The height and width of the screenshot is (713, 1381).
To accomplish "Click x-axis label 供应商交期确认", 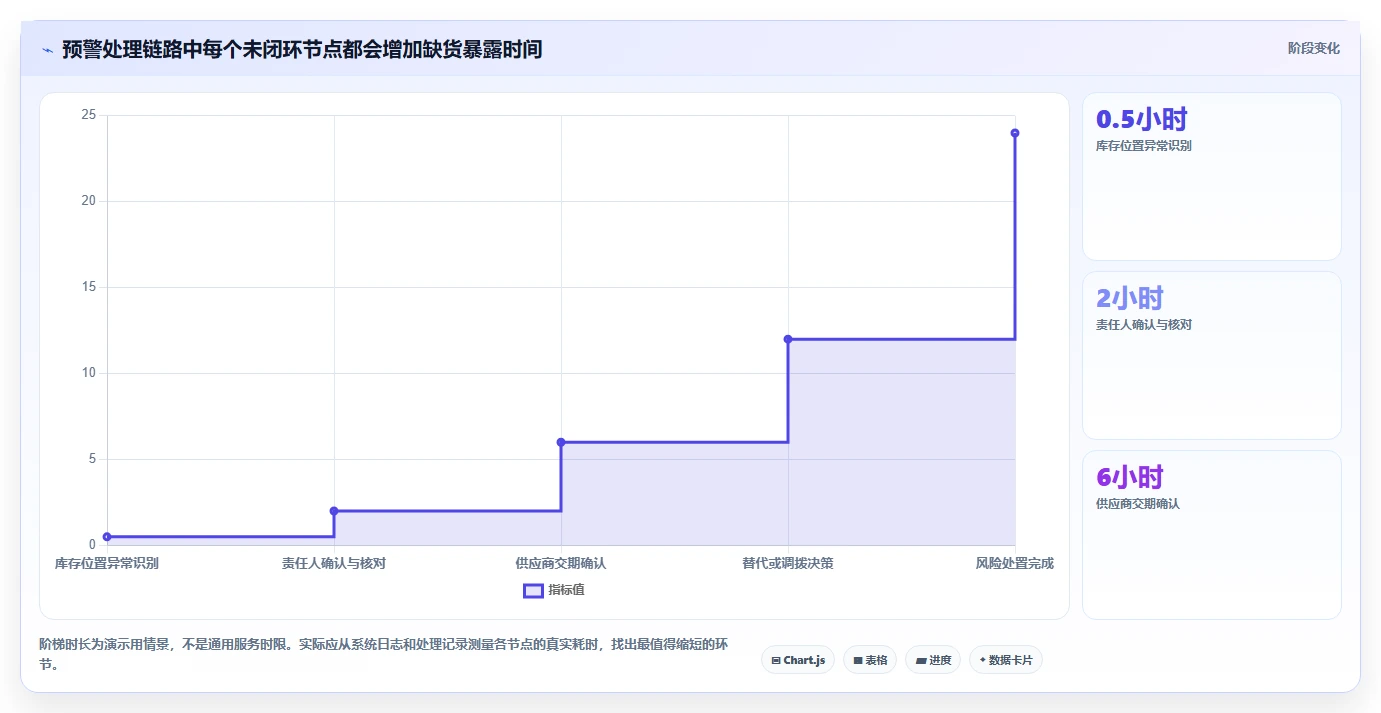I will [x=561, y=563].
